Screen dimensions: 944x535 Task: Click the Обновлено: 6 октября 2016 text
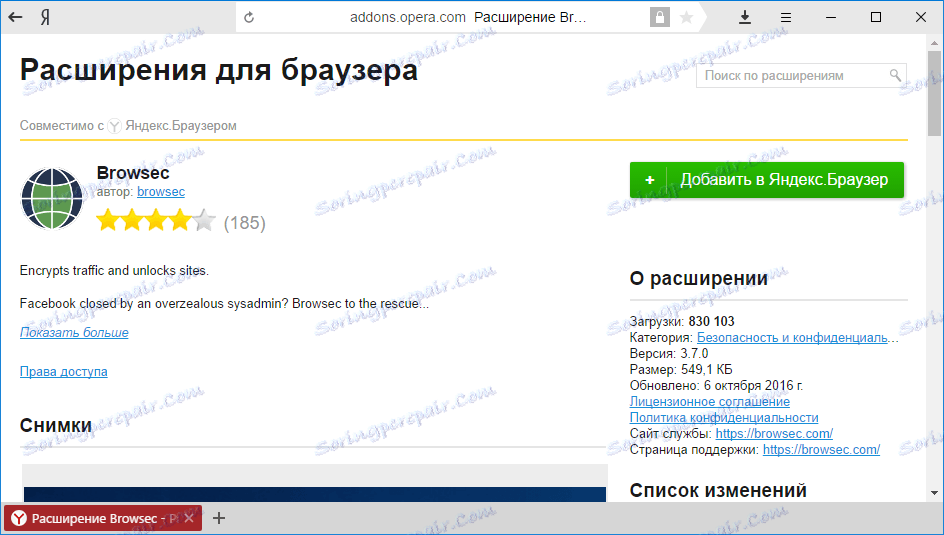coord(716,386)
